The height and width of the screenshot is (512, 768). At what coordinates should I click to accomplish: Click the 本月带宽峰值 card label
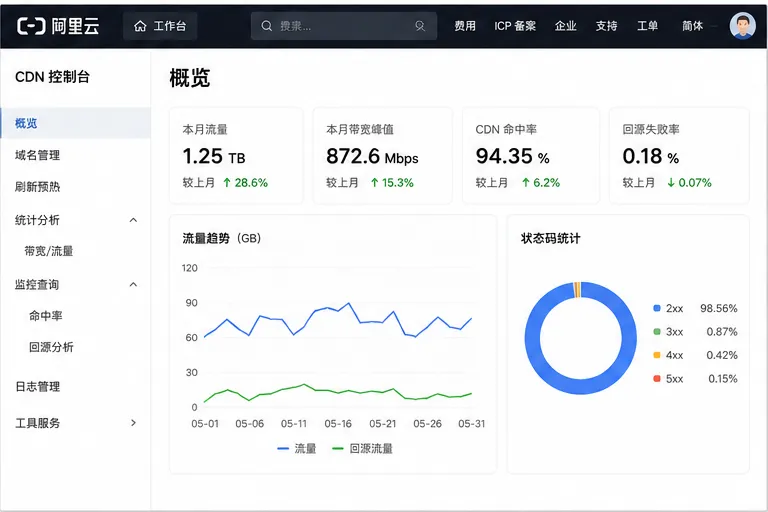click(360, 129)
